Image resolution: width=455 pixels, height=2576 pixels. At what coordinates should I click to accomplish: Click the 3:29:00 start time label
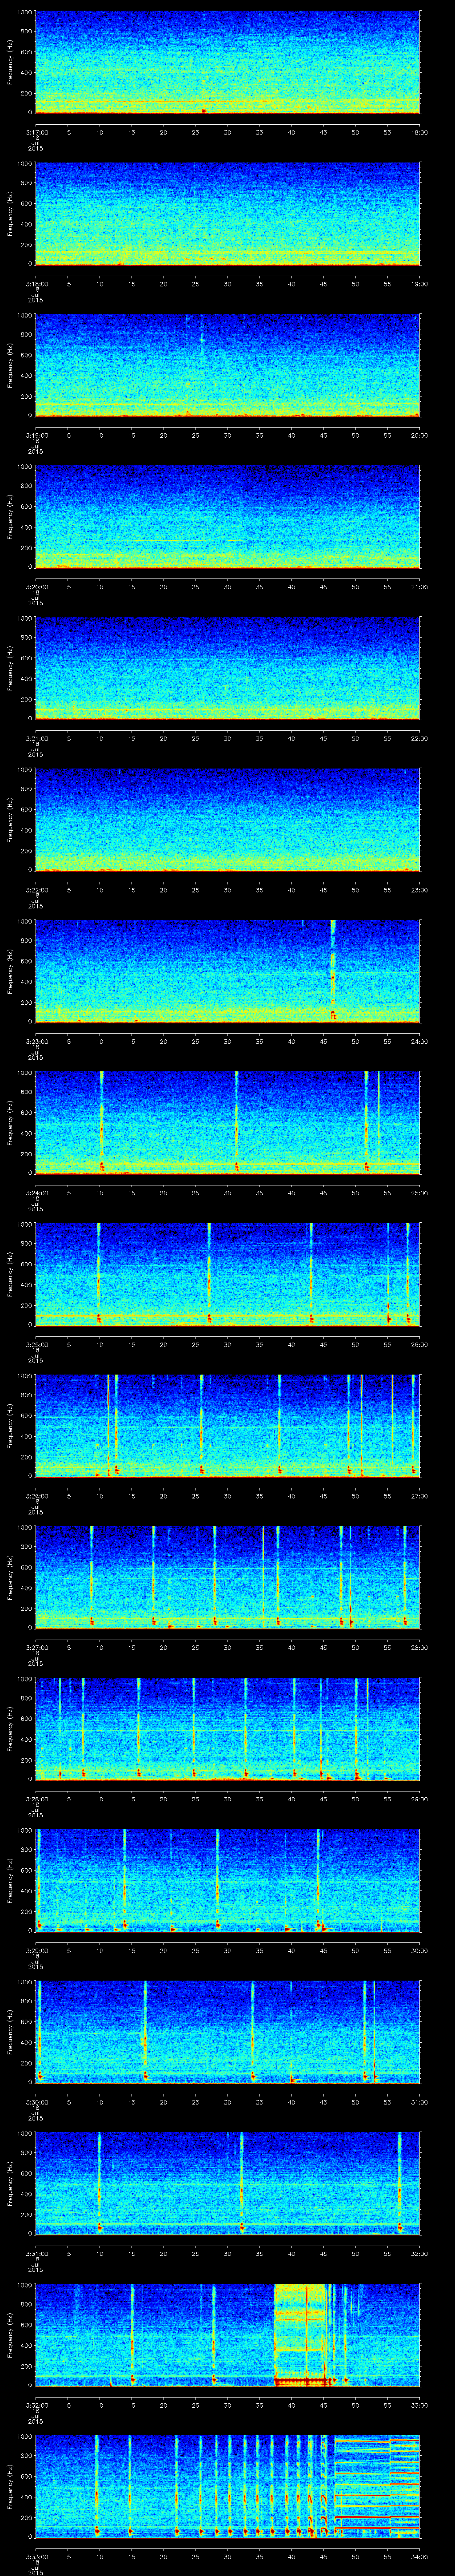(x=37, y=1951)
